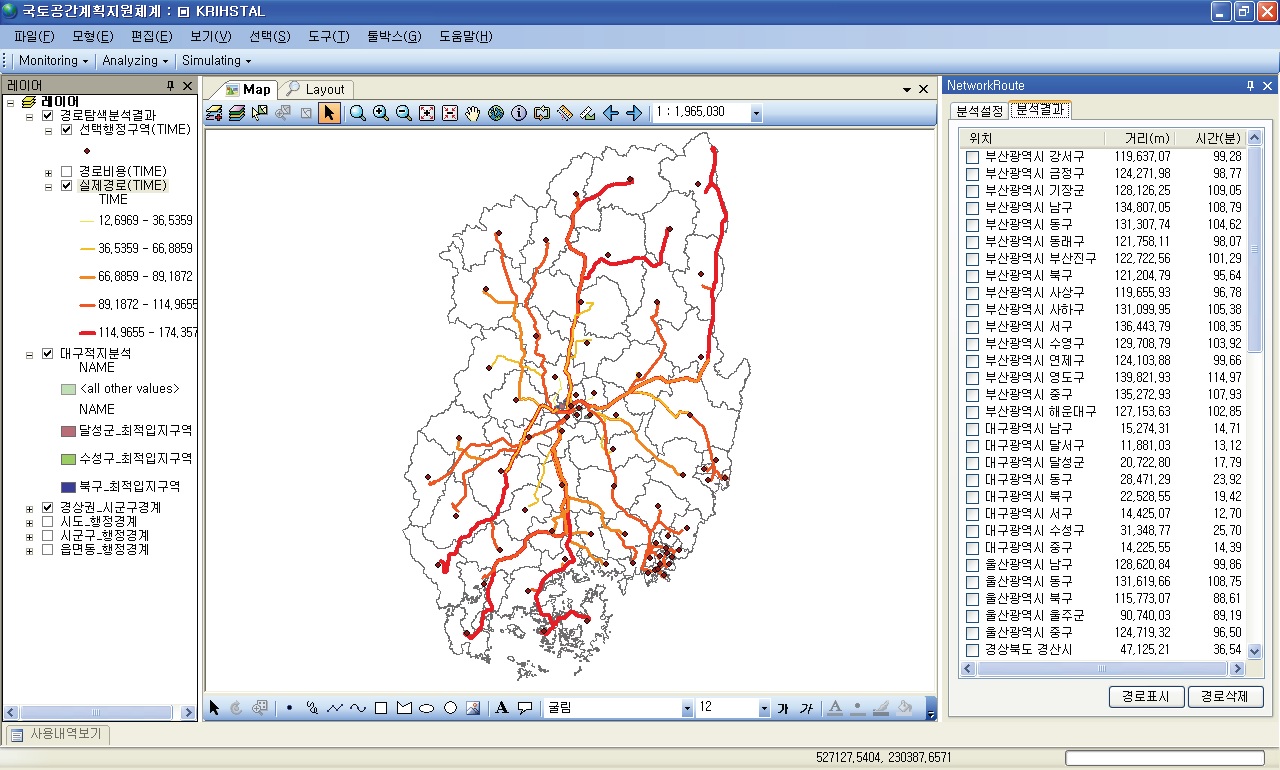Open the layers stack tool
The image size is (1280, 770).
pyautogui.click(x=236, y=113)
